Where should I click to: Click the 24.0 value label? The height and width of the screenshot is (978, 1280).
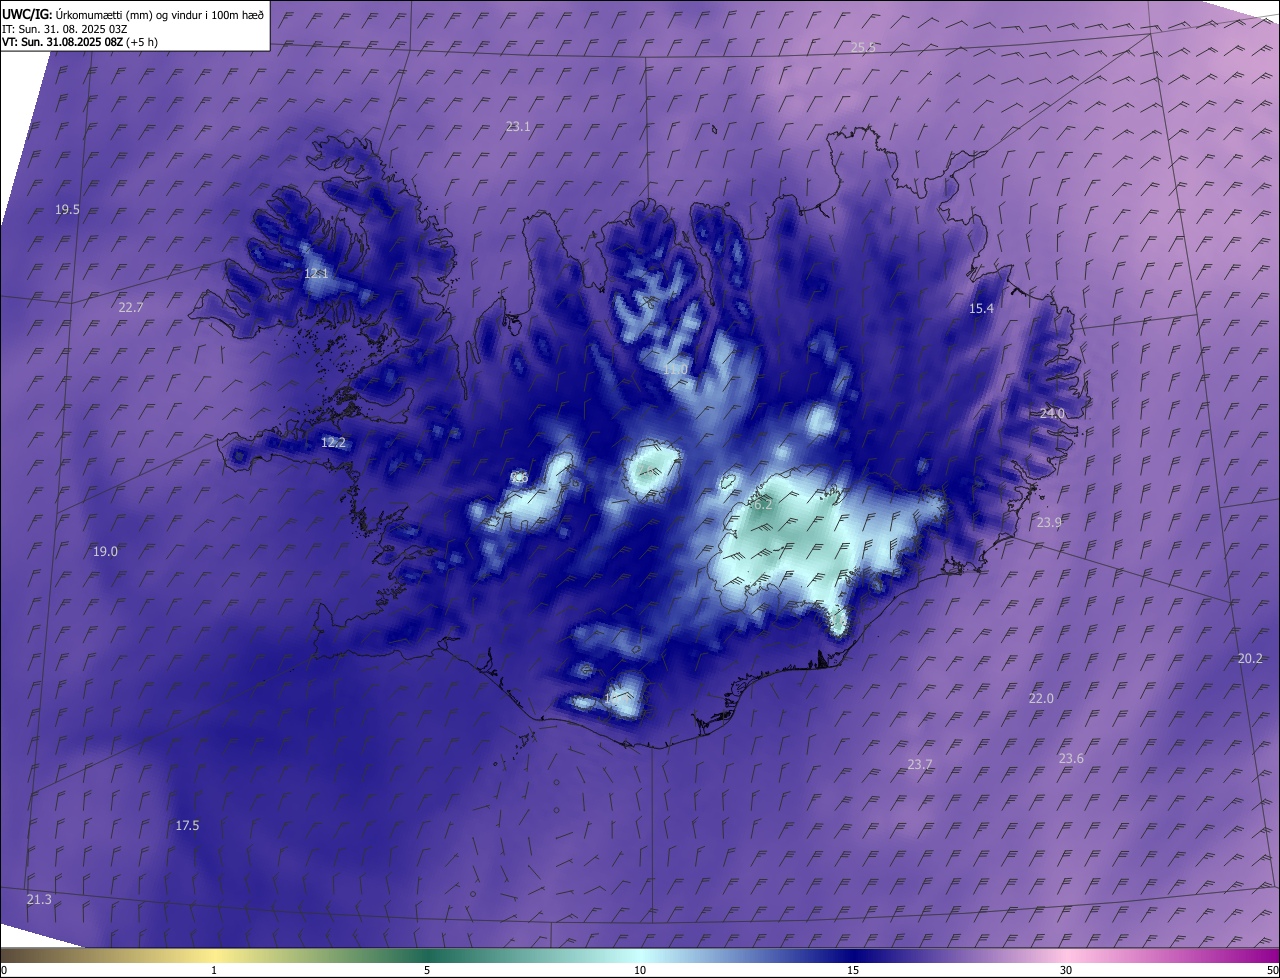(x=1052, y=413)
